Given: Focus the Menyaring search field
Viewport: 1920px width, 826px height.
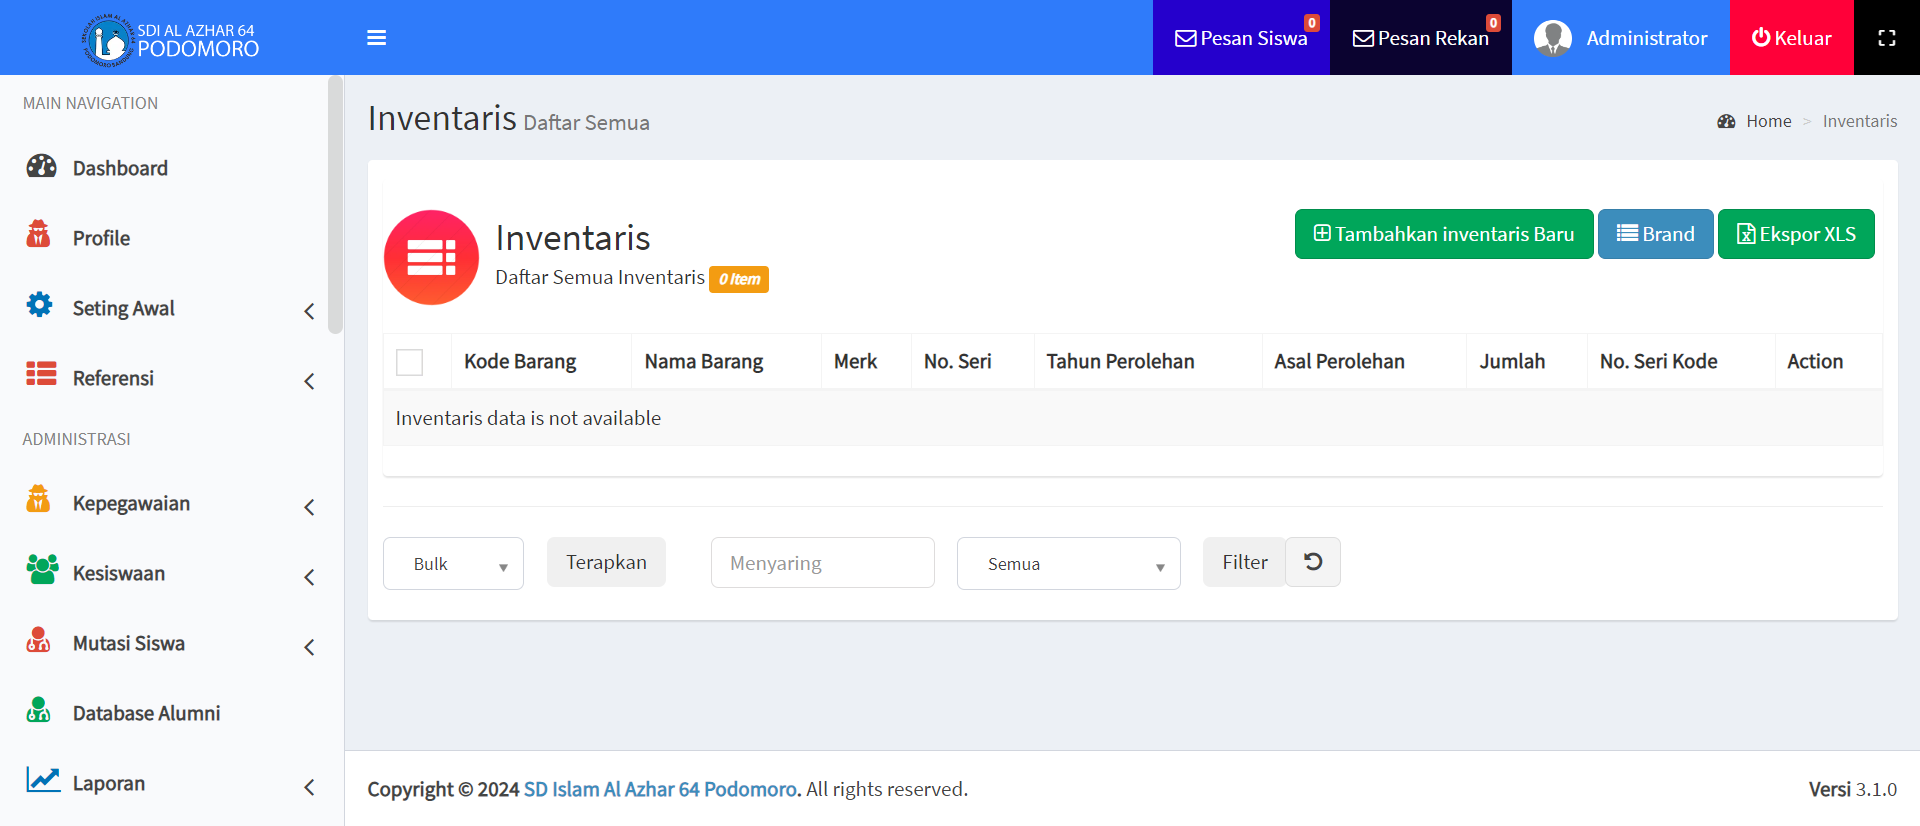Looking at the screenshot, I should pyautogui.click(x=822, y=563).
